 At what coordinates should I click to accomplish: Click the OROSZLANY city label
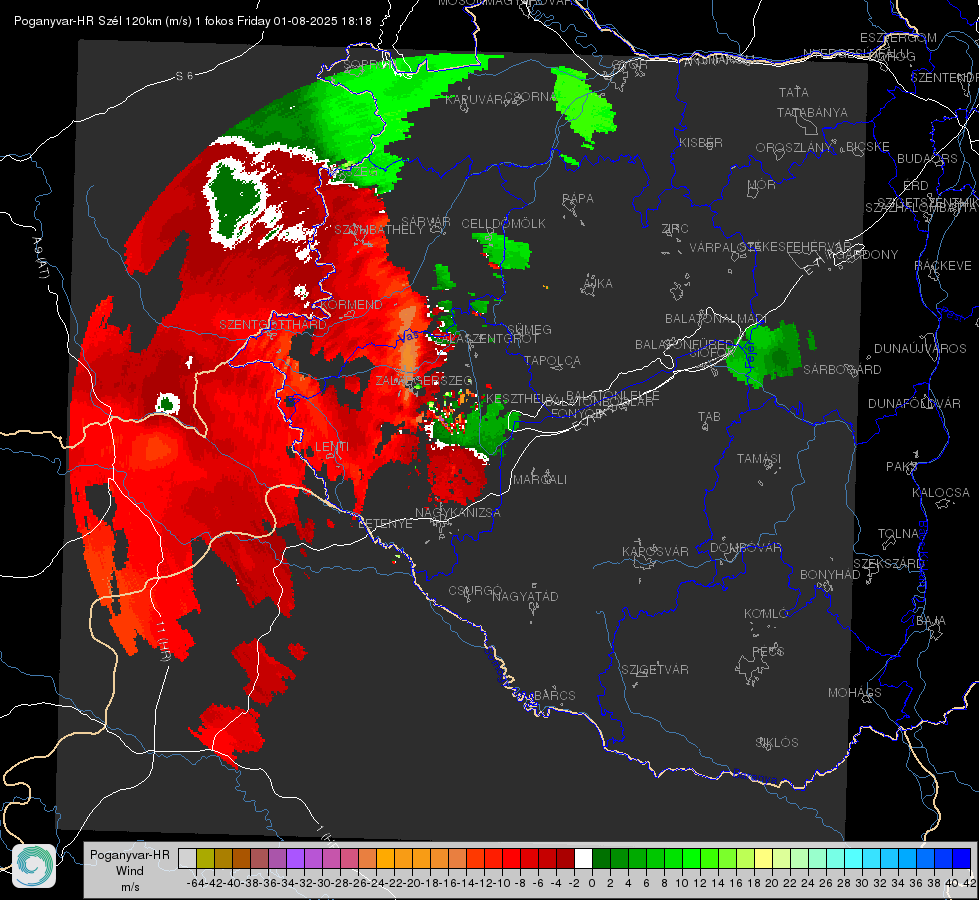point(794,148)
